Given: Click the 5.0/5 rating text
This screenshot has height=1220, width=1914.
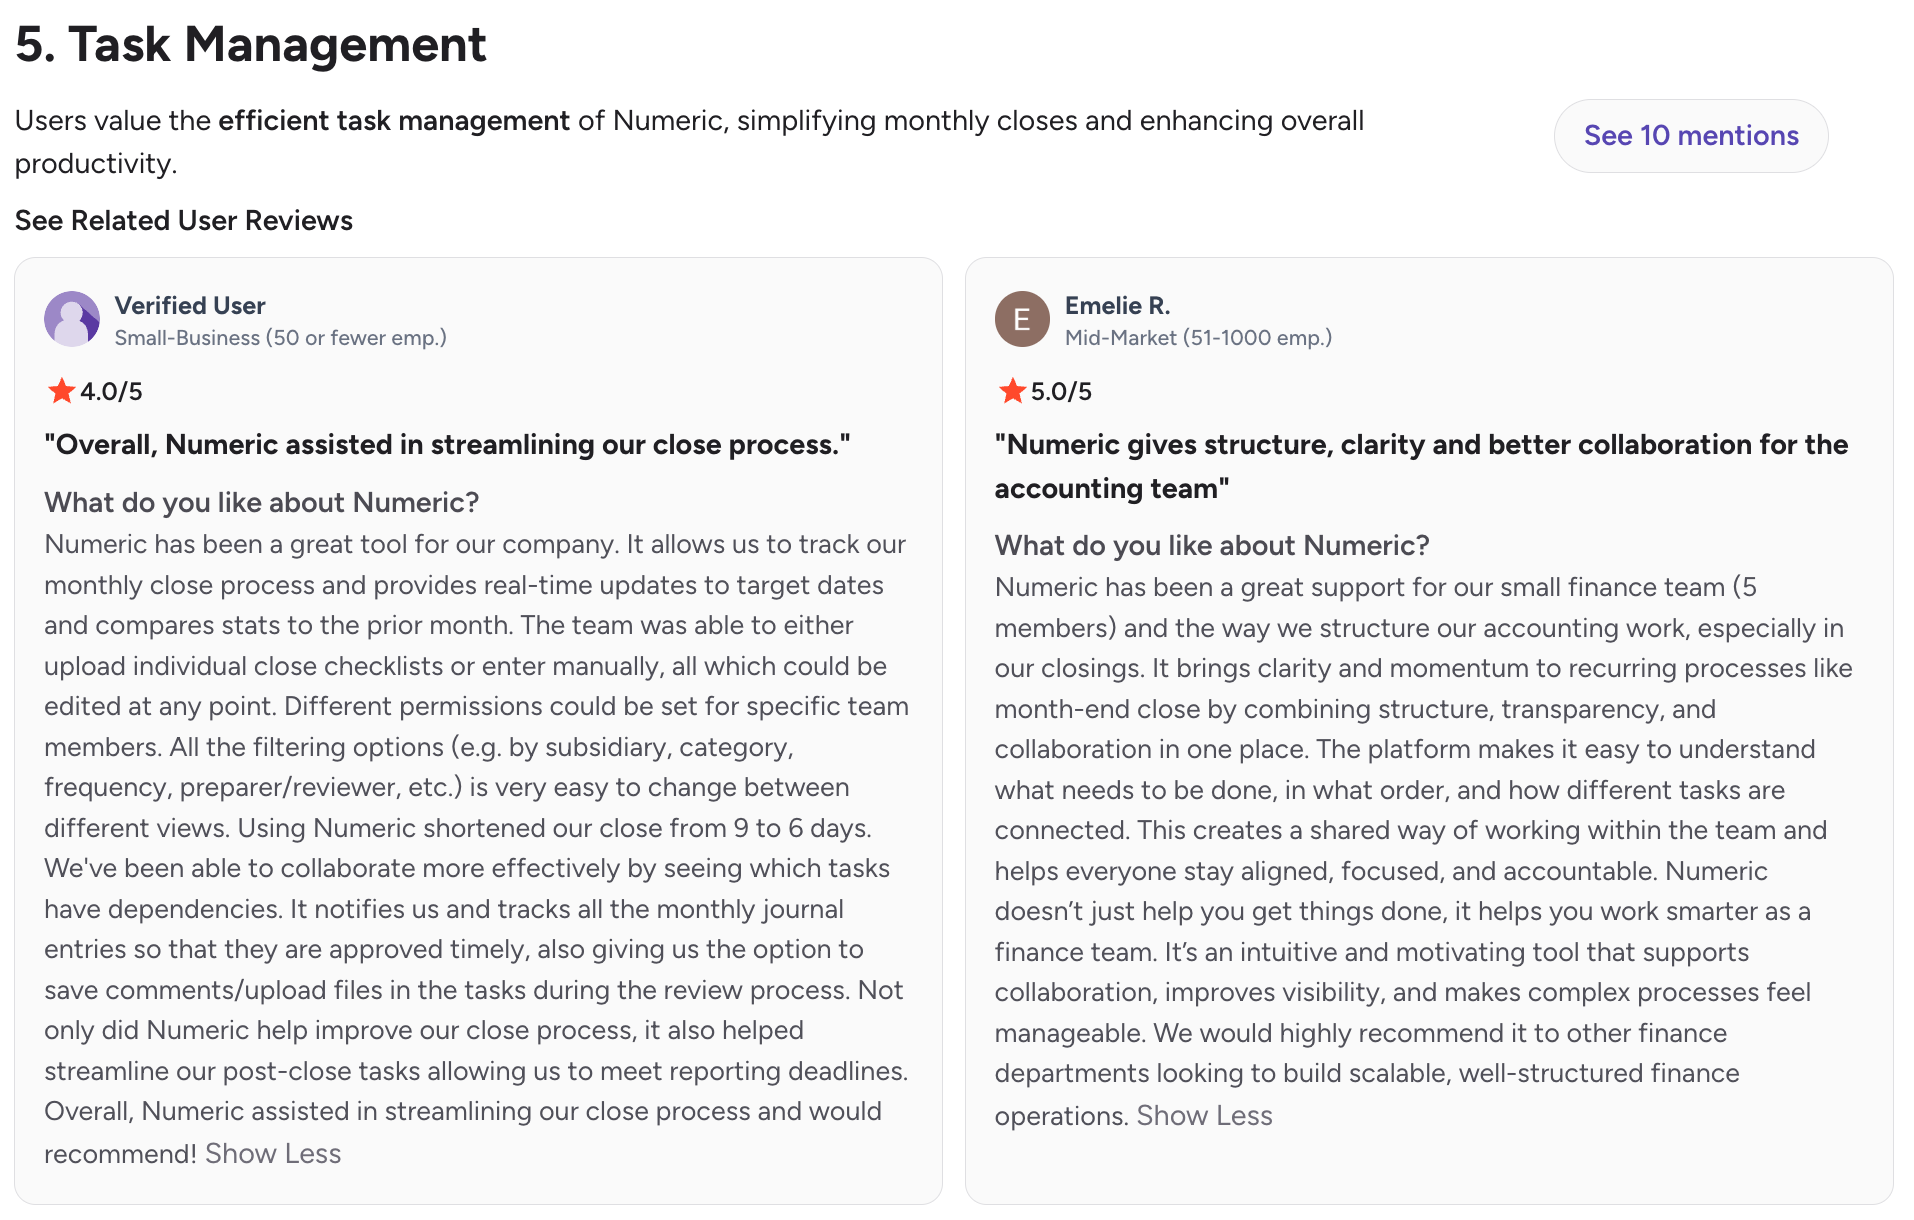Looking at the screenshot, I should (x=1061, y=392).
